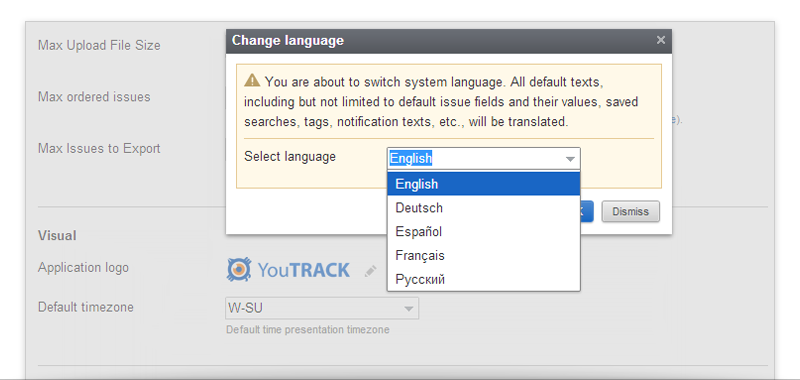Click the partially hidden blue OK button
This screenshot has width=800, height=380.
(x=587, y=212)
